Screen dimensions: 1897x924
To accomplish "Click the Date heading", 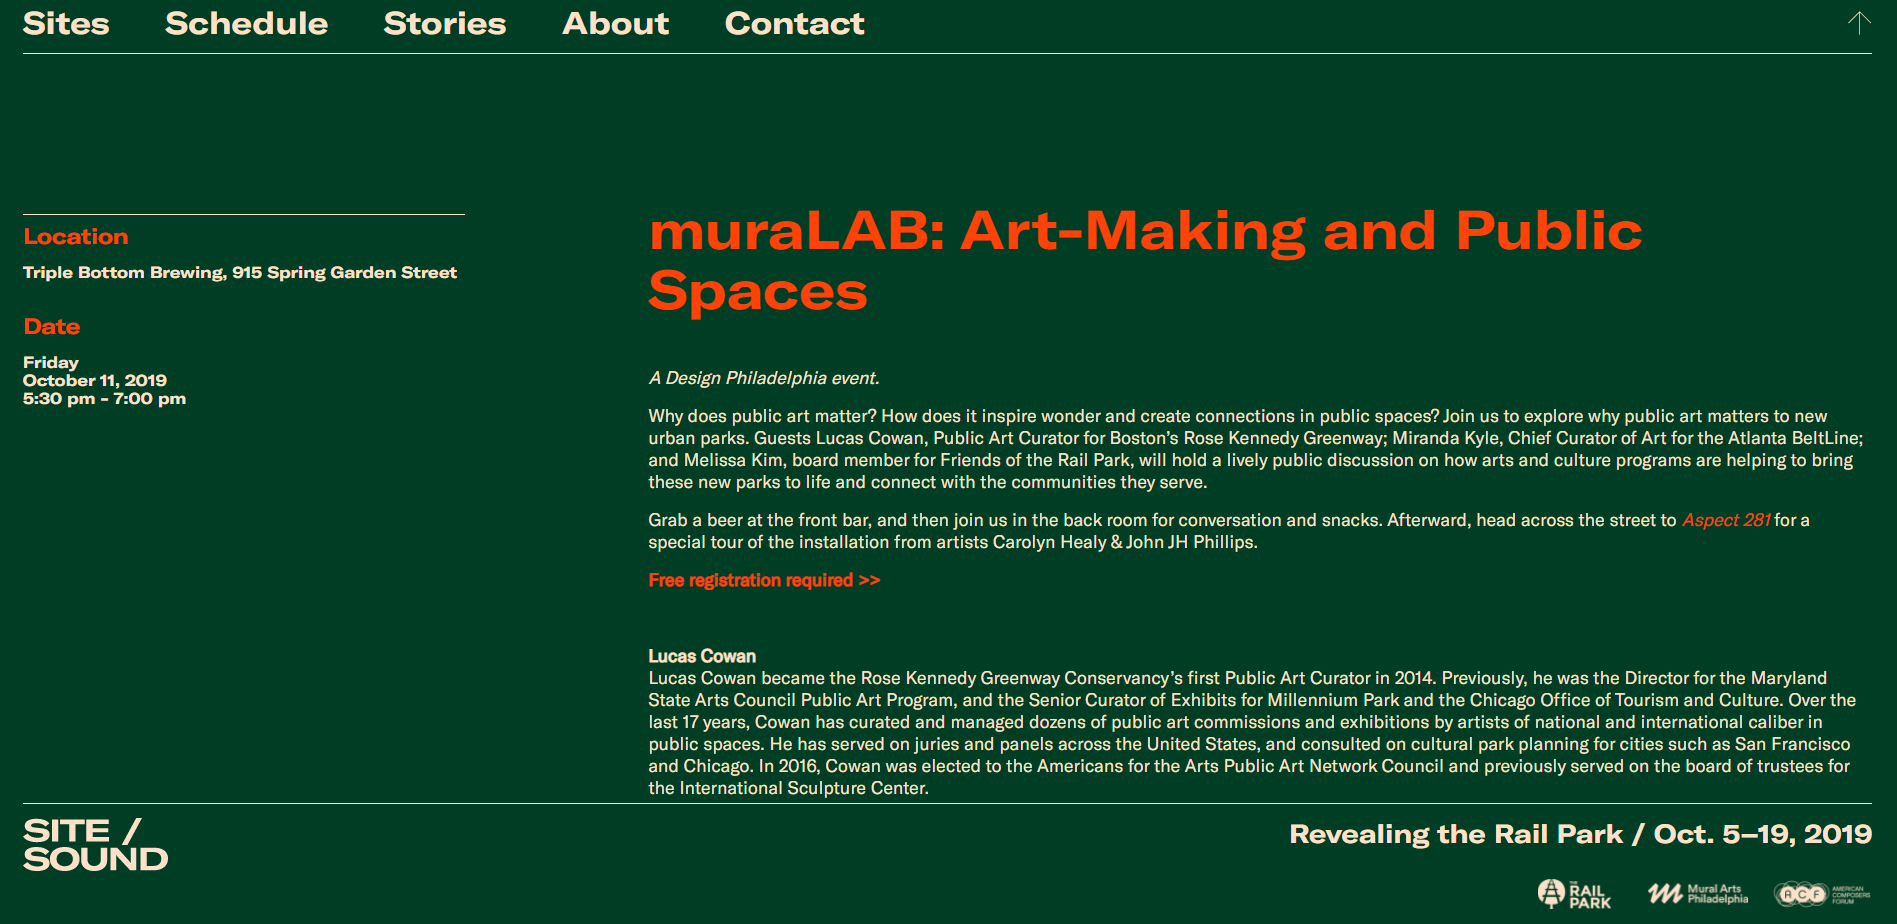I will click(52, 327).
